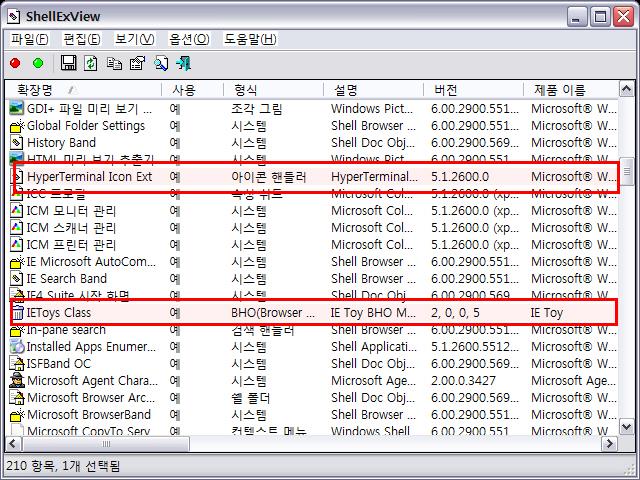640x480 pixels.
Task: Click the IE Microsoft AutoCom row icon
Action: [17, 262]
